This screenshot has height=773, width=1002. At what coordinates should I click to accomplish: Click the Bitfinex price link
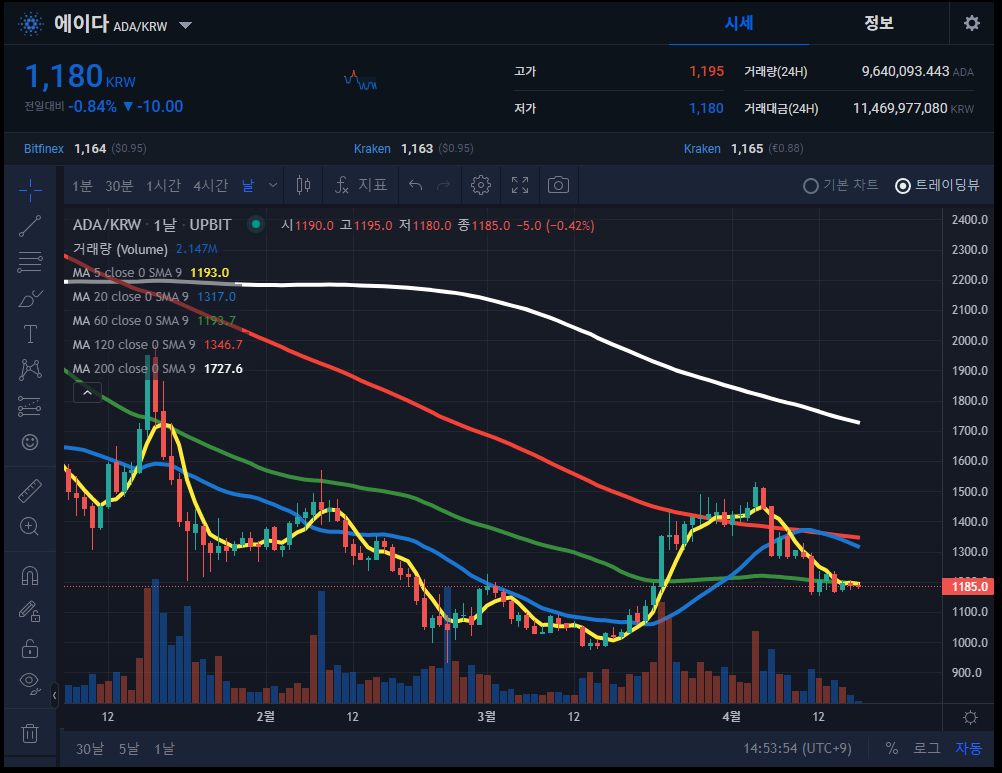tap(44, 149)
